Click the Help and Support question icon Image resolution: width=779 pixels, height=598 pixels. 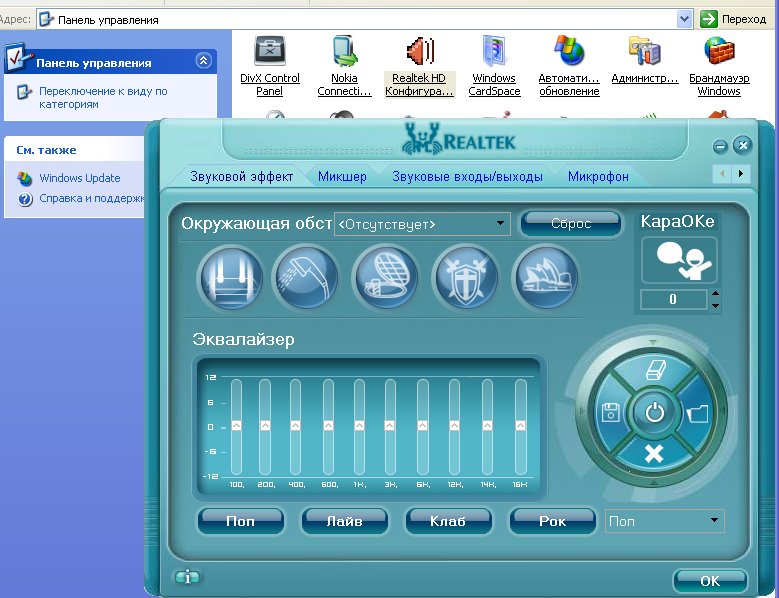pos(25,199)
